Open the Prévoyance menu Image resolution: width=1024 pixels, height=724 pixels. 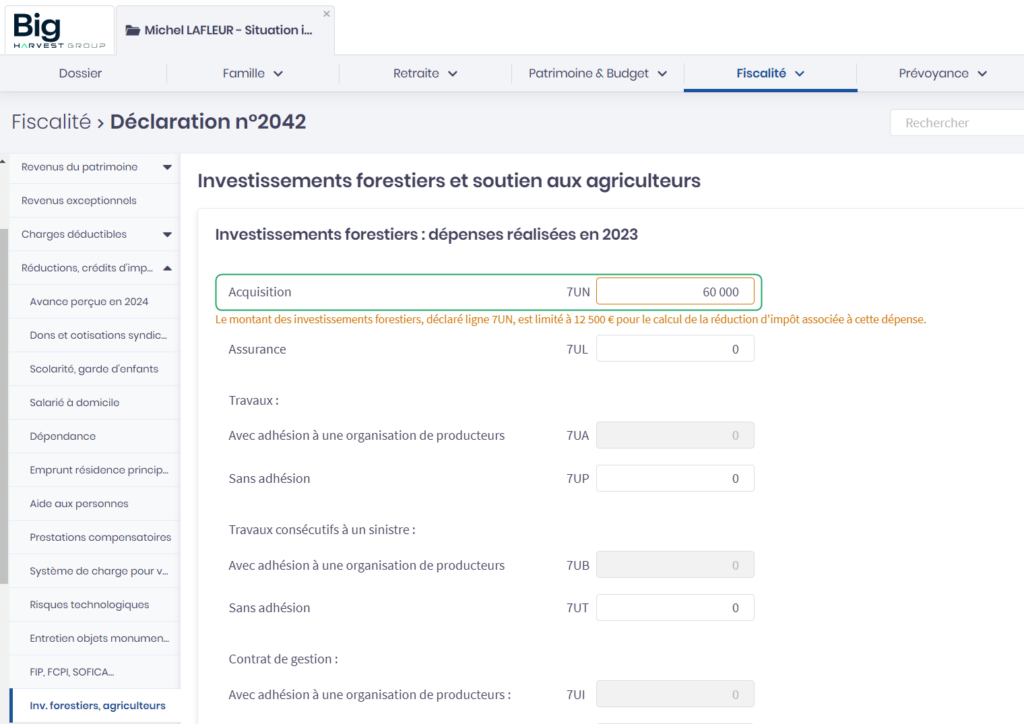pyautogui.click(x=942, y=73)
